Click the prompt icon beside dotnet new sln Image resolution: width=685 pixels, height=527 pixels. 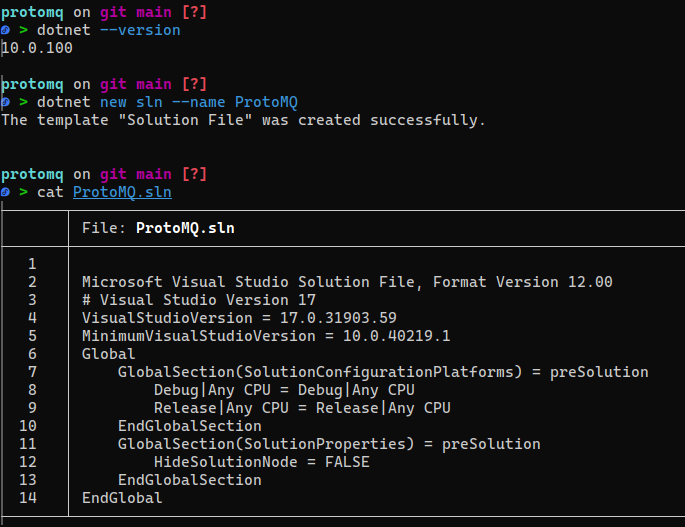6,102
